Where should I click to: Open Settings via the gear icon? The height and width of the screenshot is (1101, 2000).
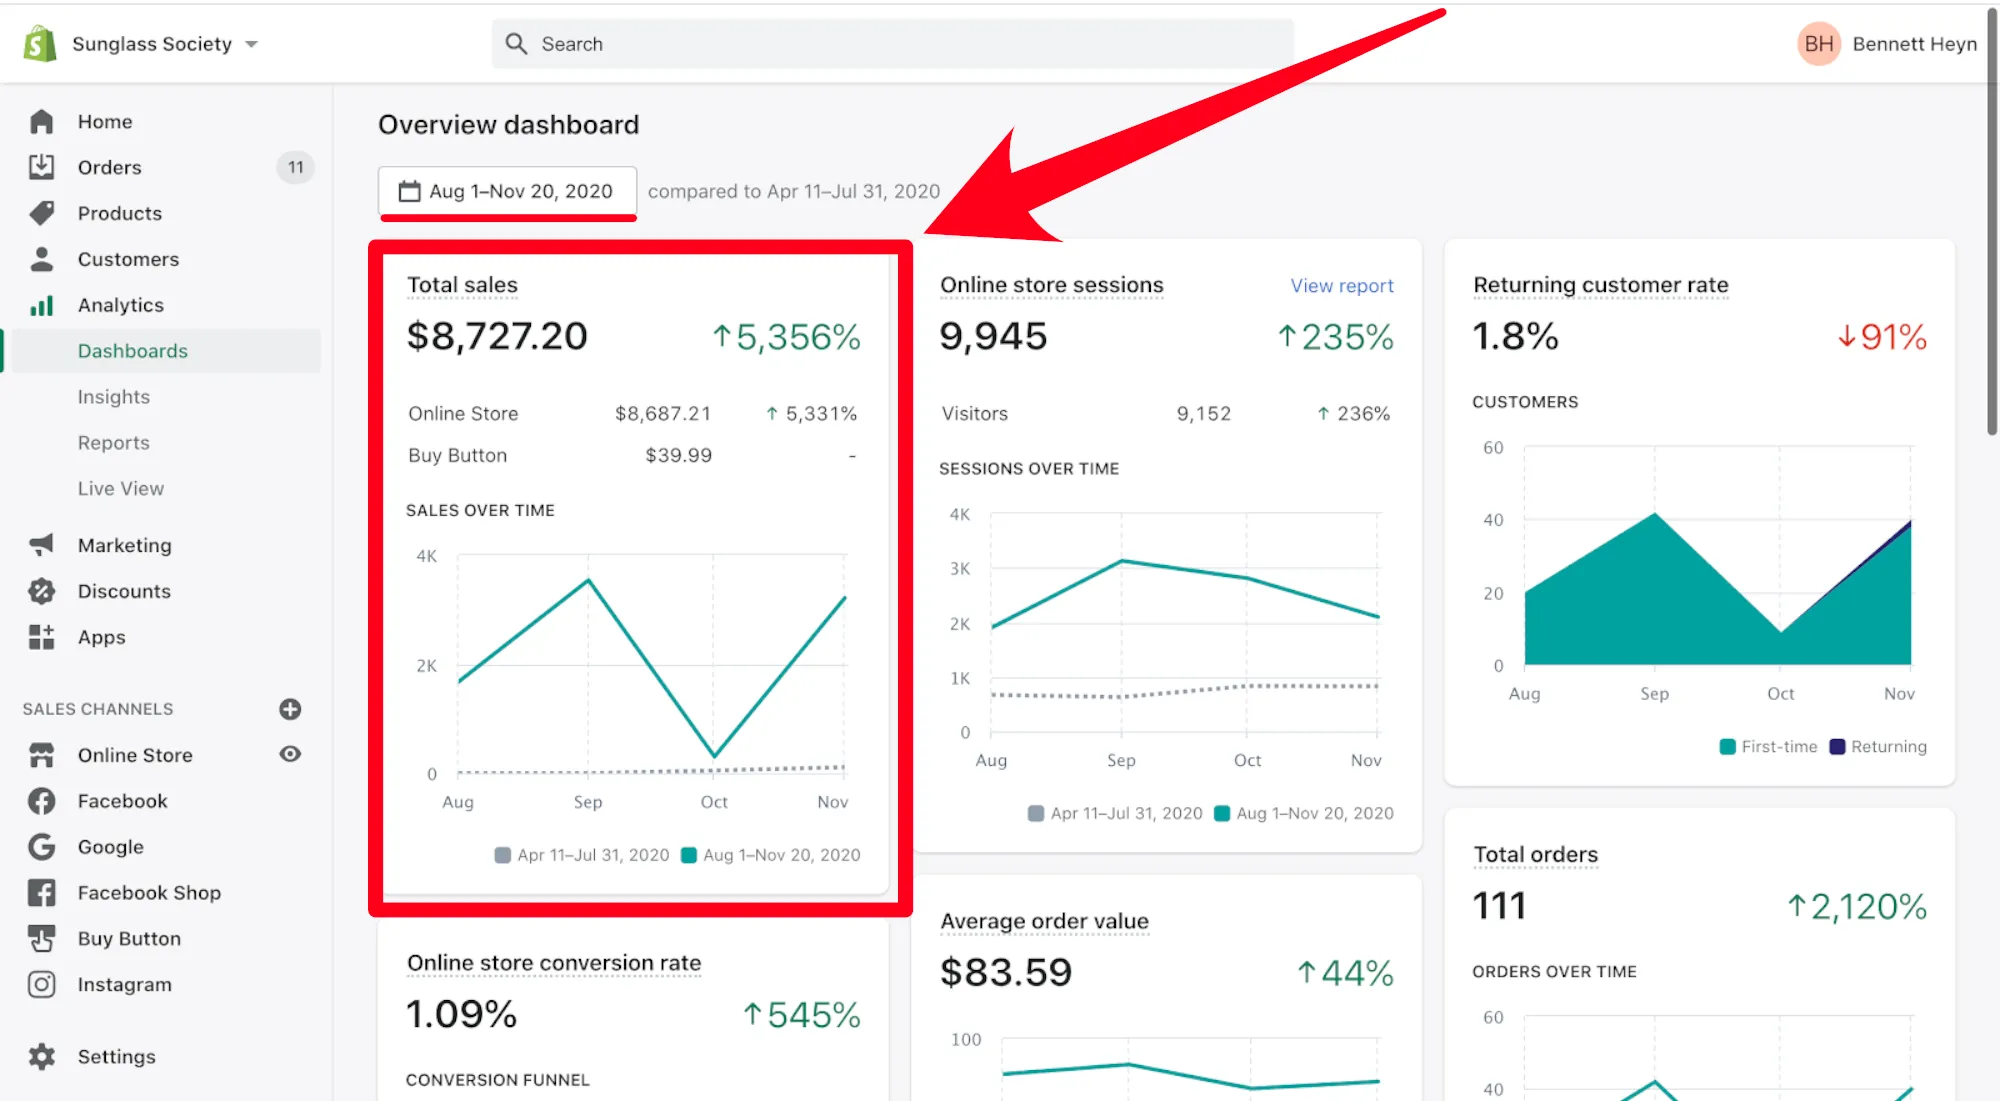(x=41, y=1057)
